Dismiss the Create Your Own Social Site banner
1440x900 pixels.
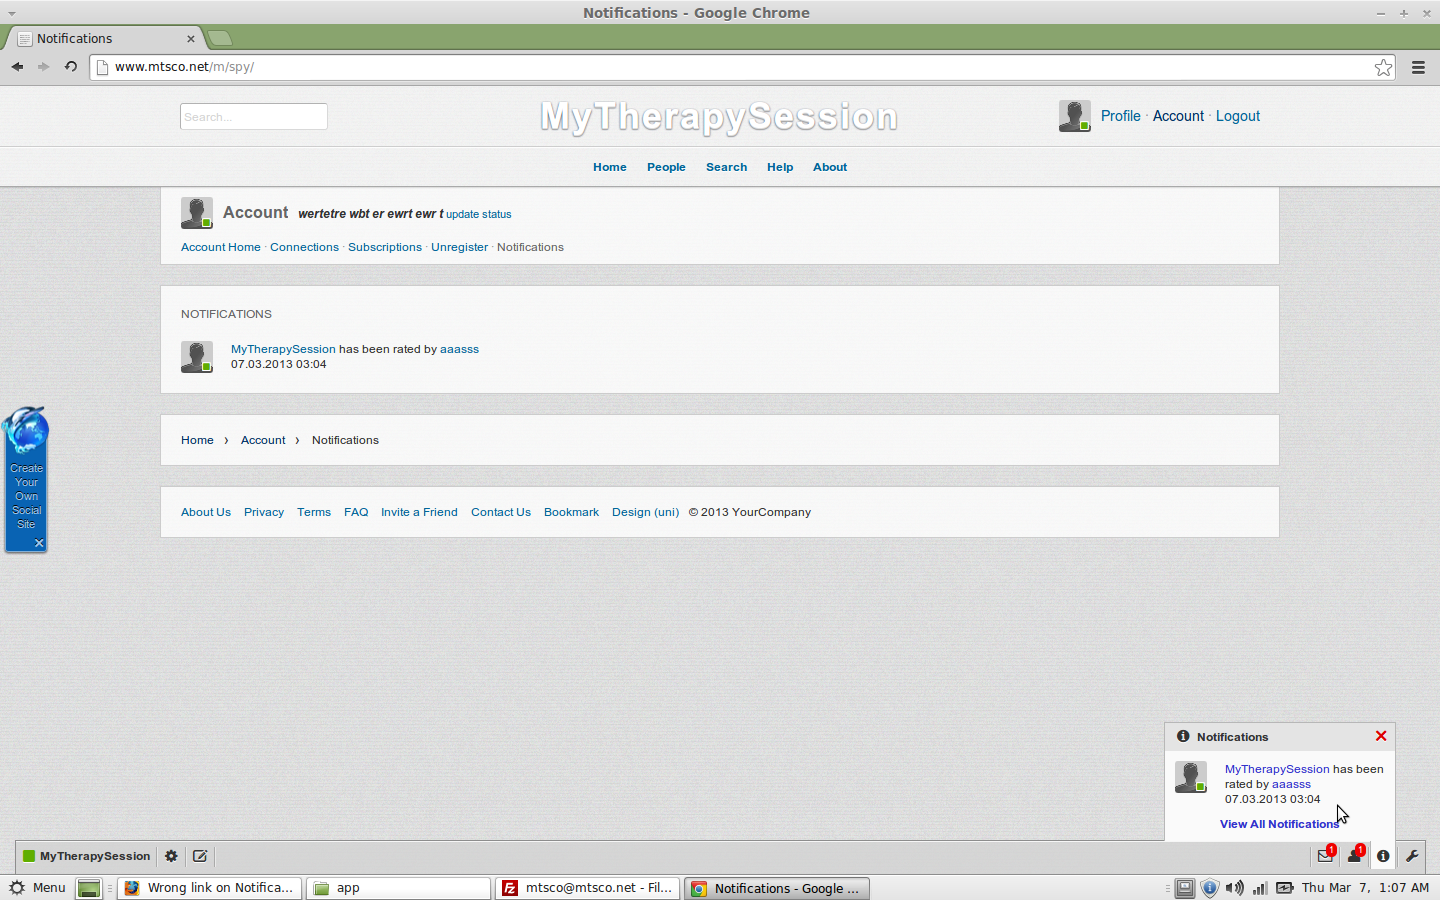39,543
